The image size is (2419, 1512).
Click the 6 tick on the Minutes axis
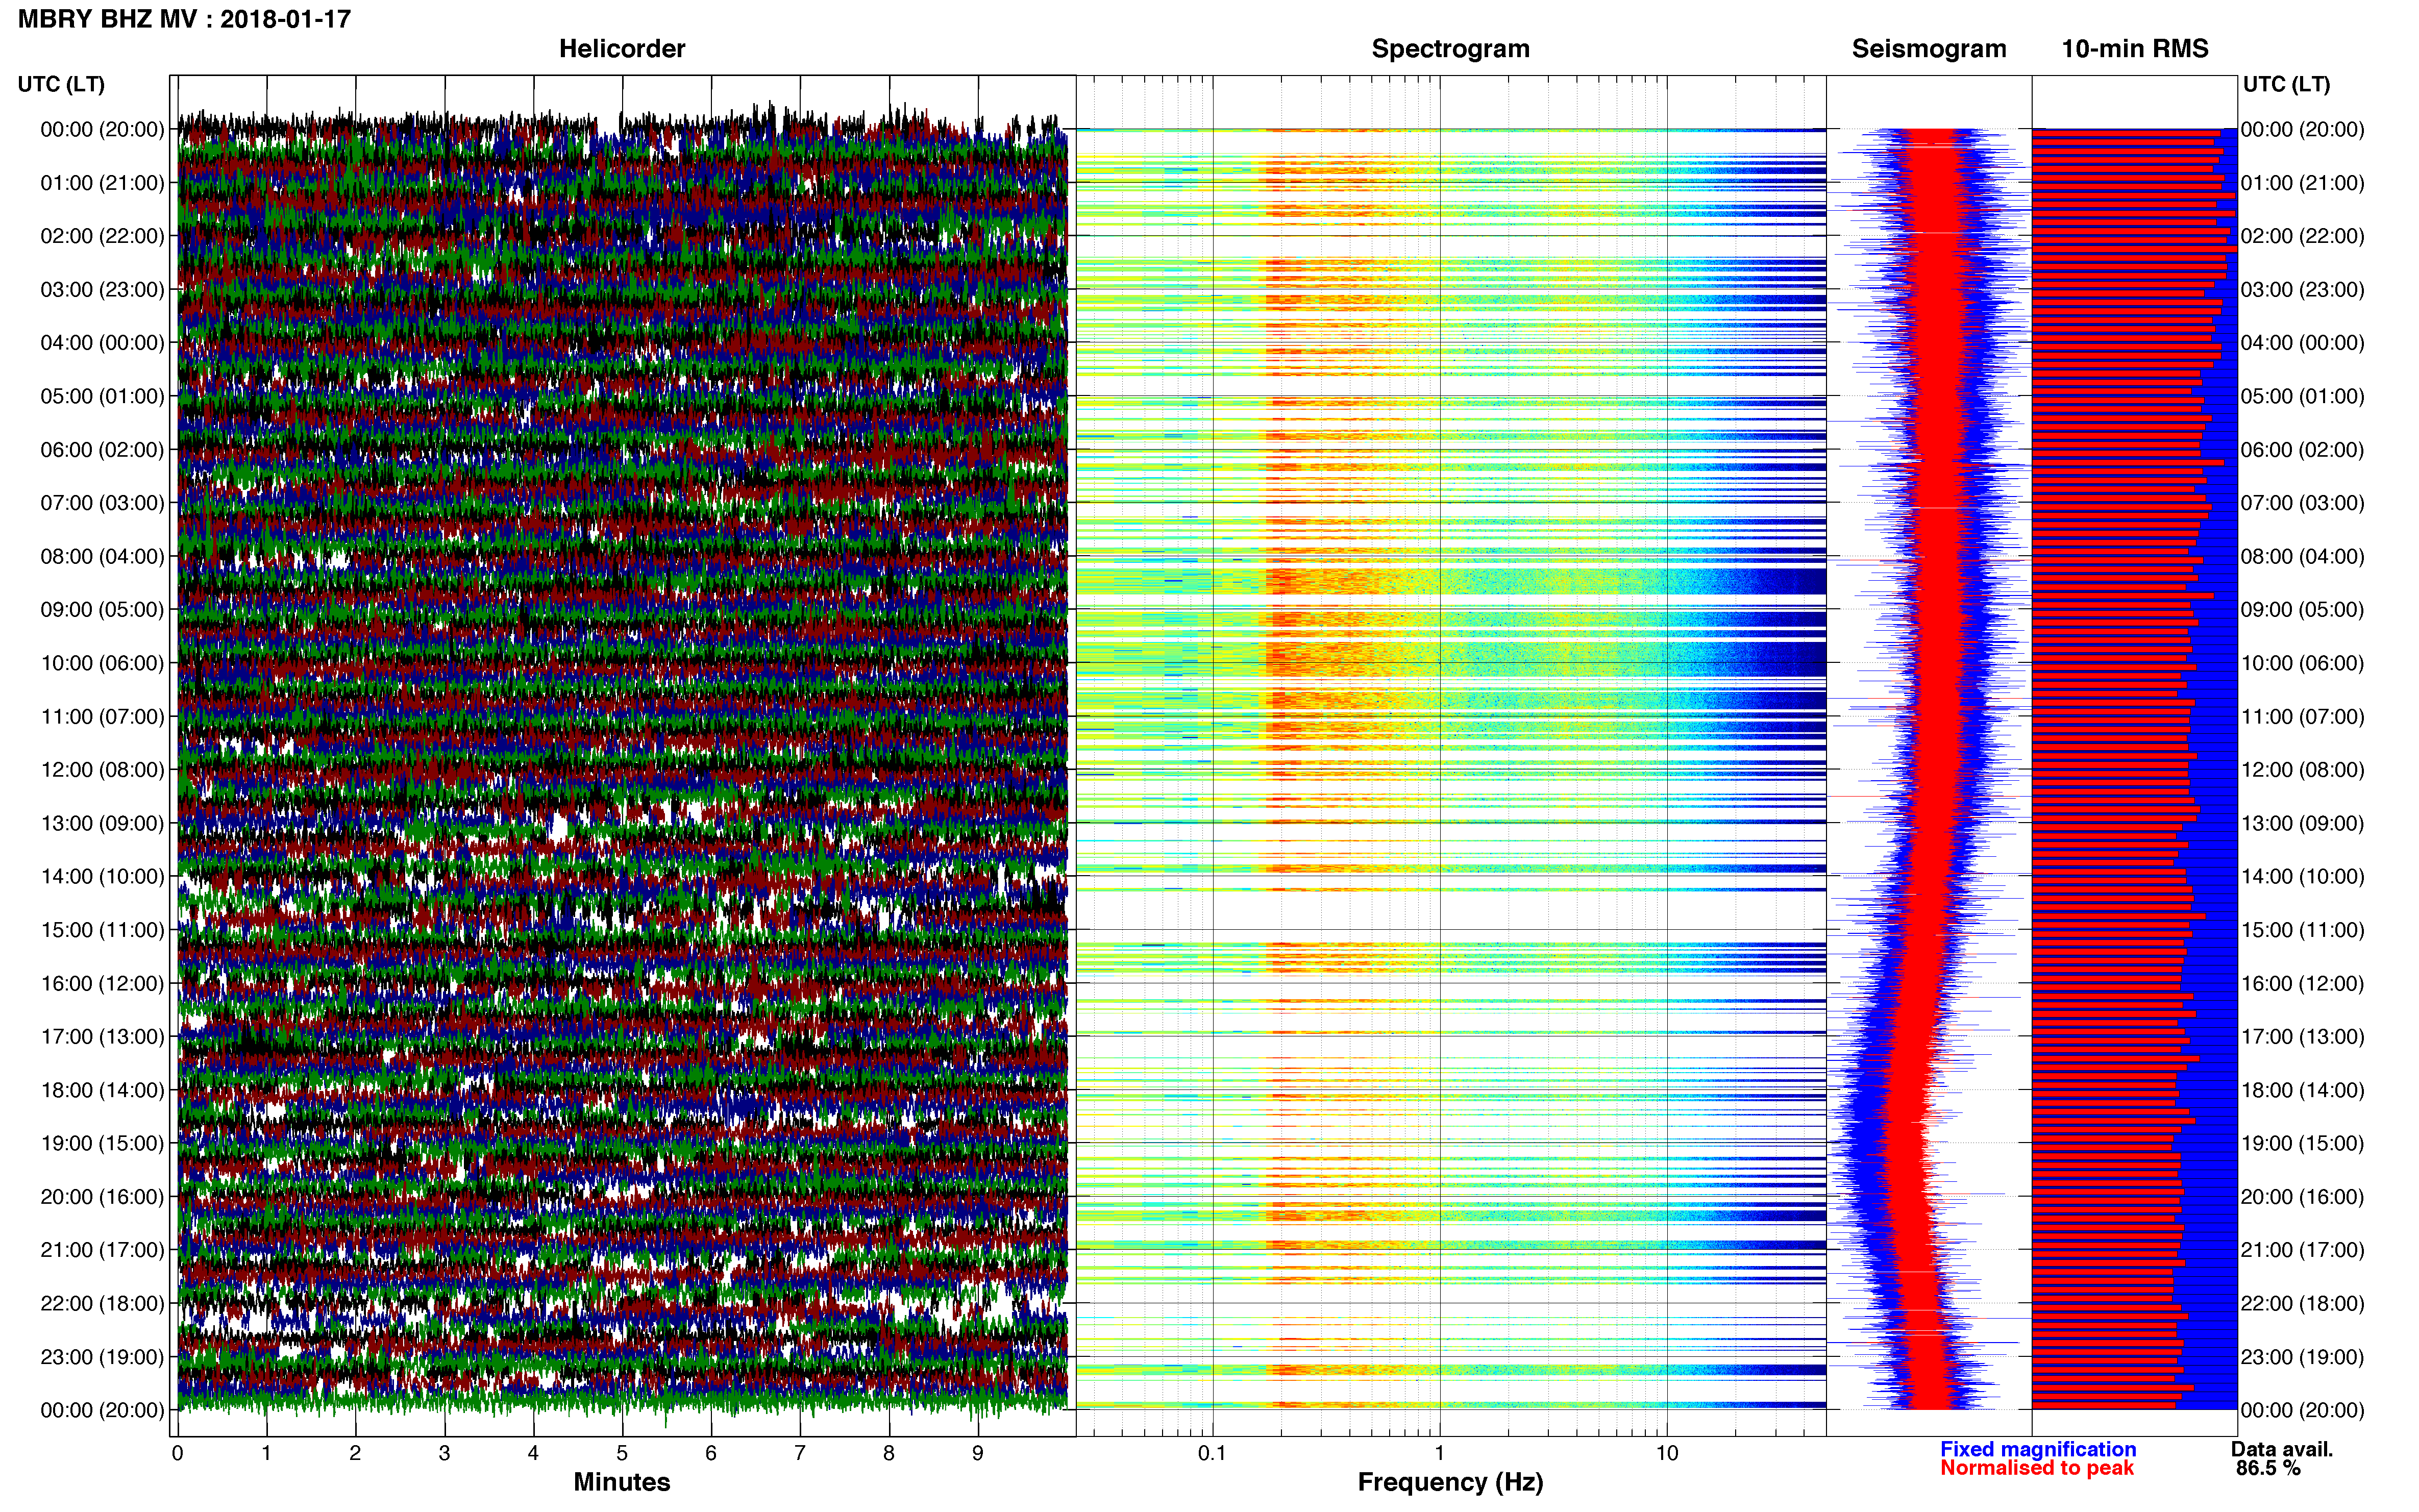tap(711, 1453)
